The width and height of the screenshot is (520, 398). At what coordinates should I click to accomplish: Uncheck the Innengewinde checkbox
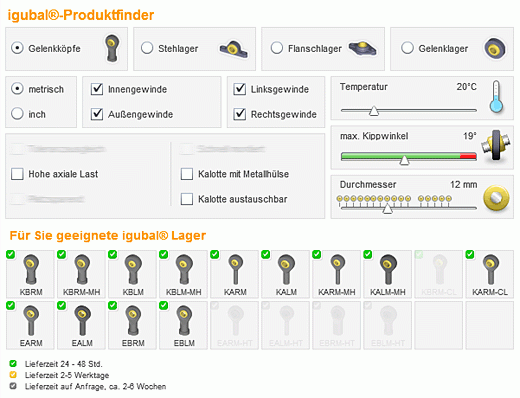point(97,89)
